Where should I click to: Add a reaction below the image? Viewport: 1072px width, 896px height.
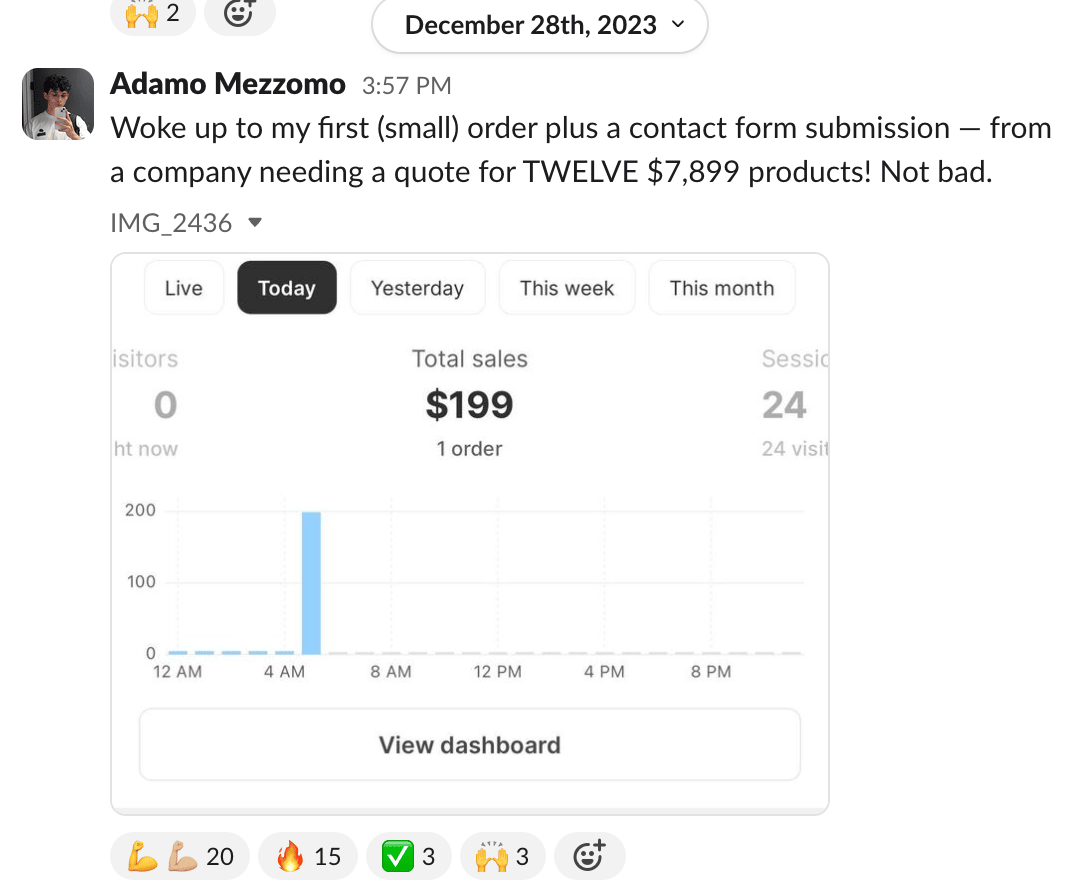(x=589, y=856)
